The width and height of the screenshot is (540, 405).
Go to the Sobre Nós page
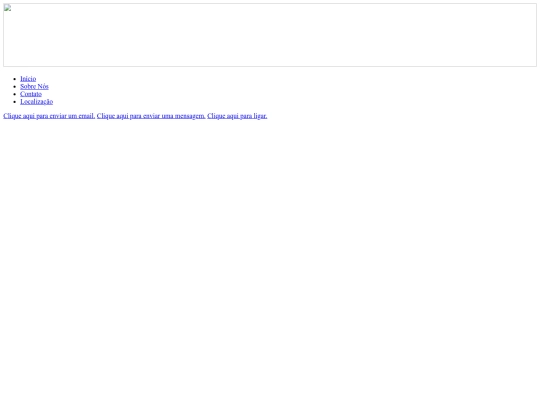click(x=34, y=86)
